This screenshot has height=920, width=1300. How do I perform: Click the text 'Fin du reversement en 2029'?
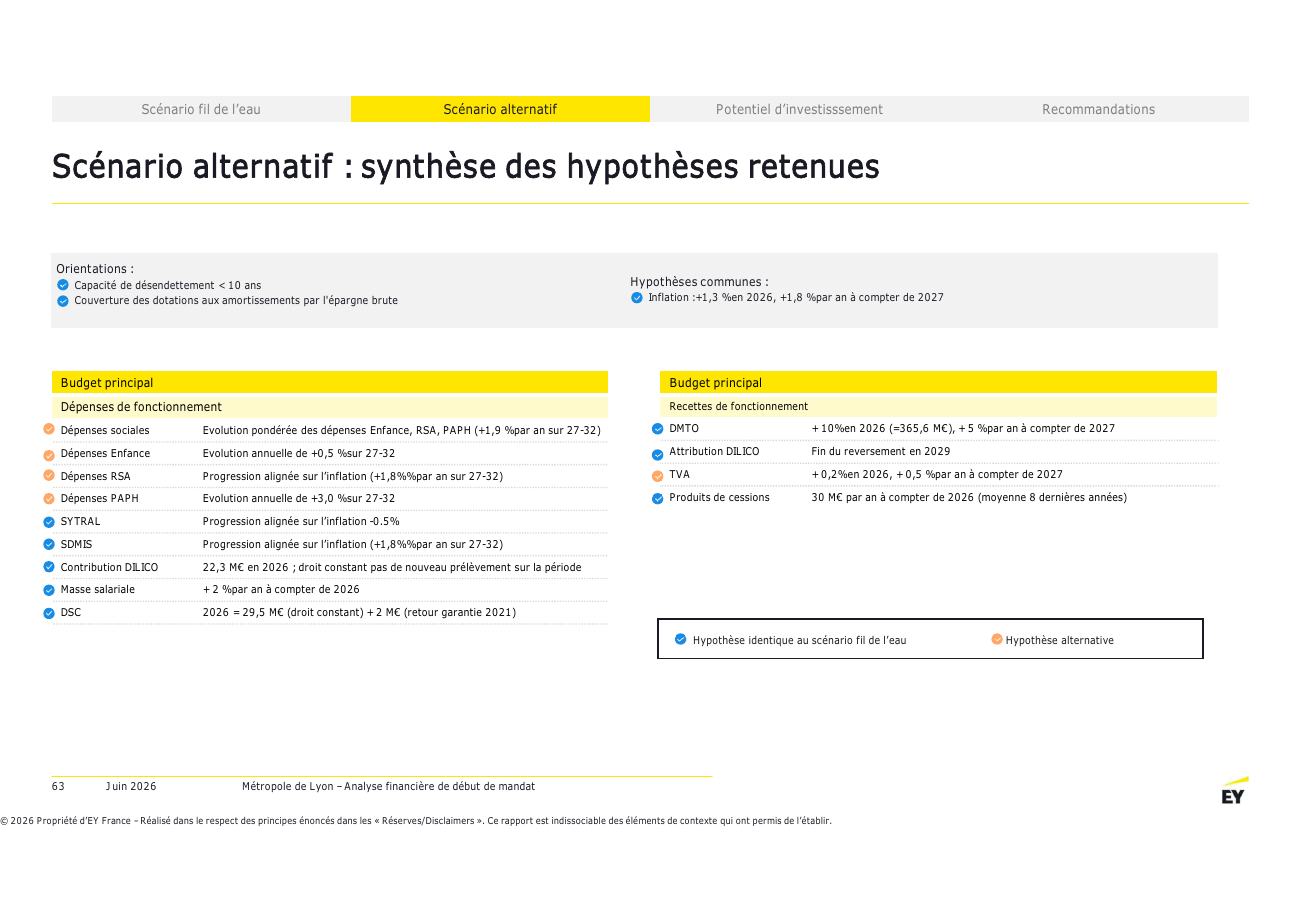[x=881, y=451]
